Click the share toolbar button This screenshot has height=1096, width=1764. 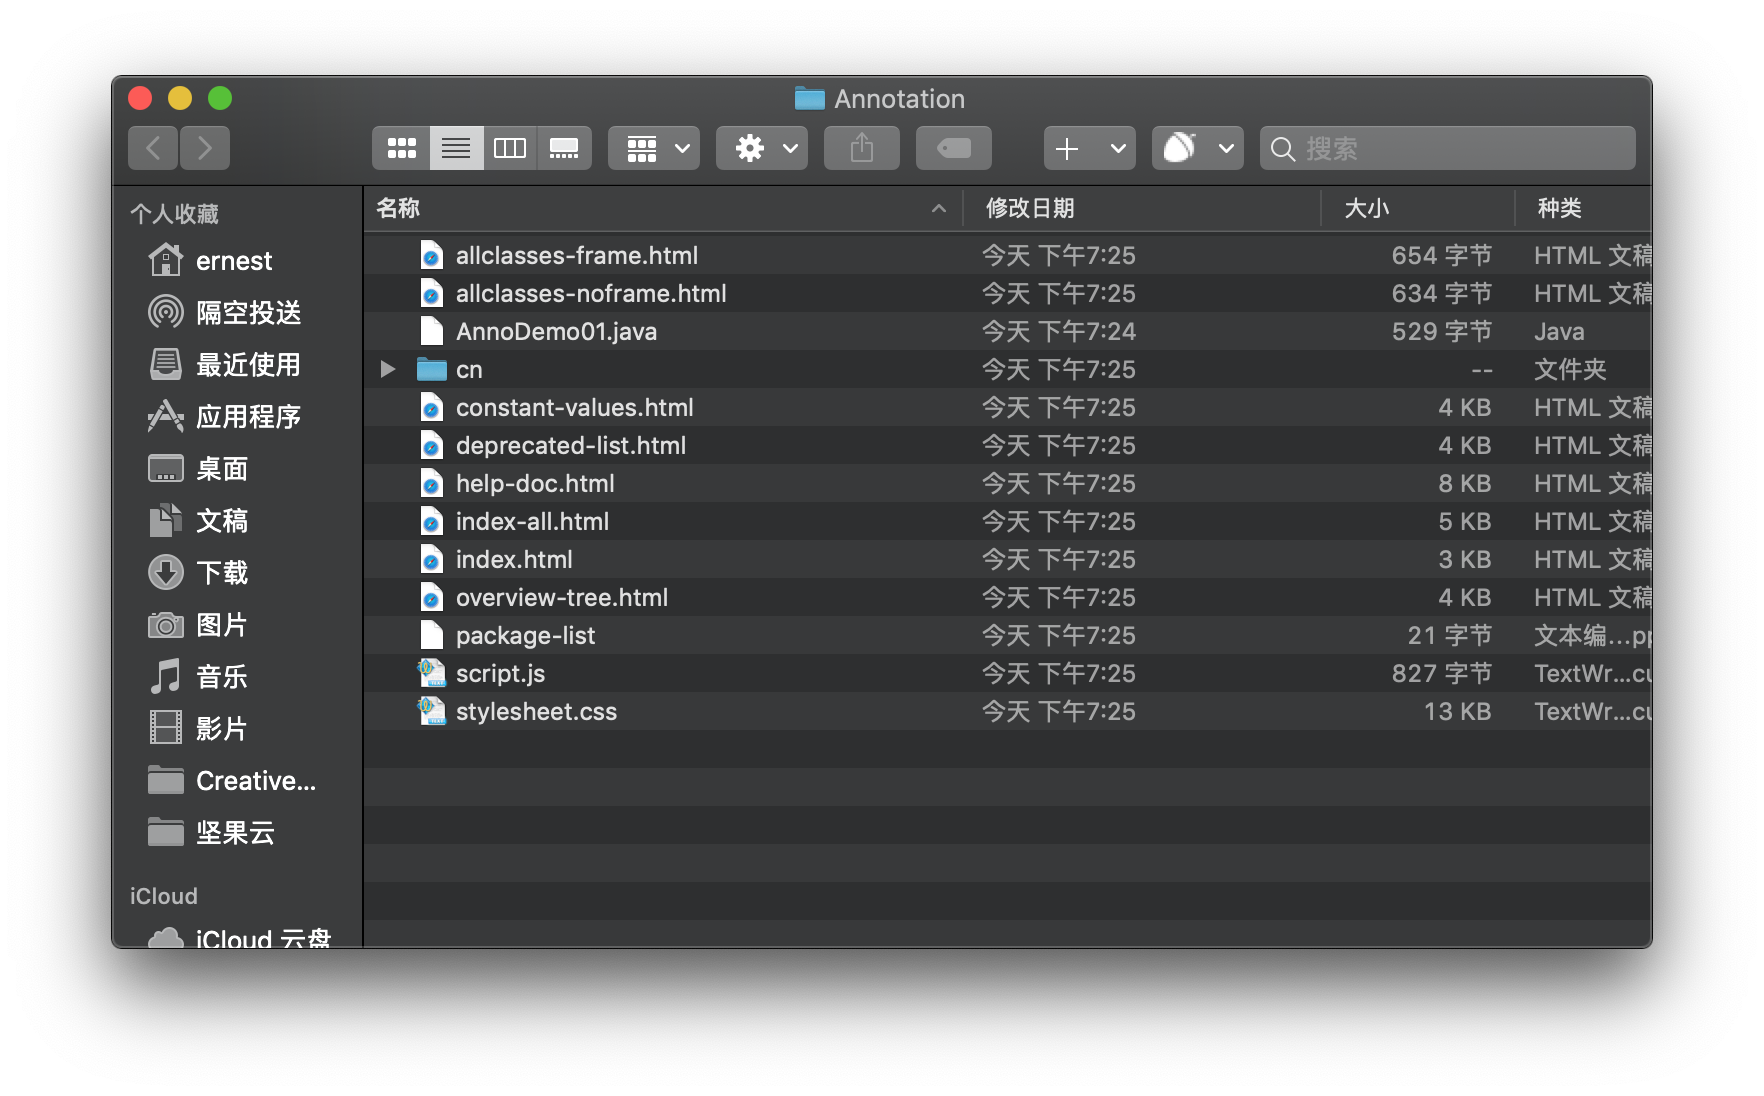click(862, 148)
